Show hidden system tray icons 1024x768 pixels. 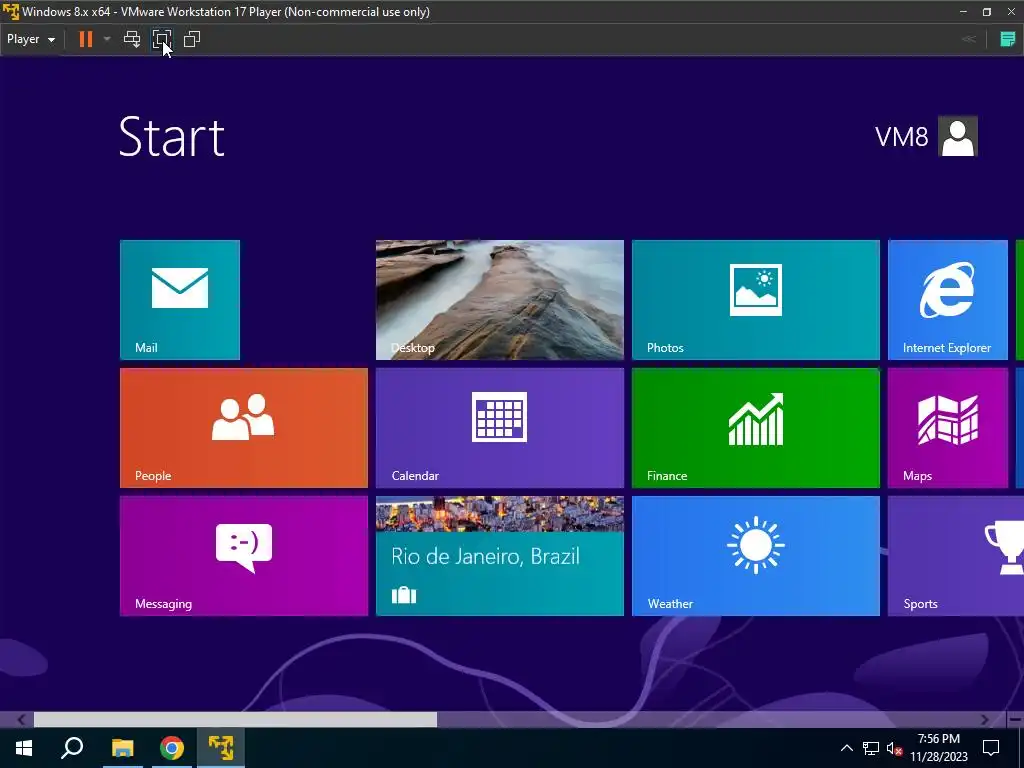(846, 748)
